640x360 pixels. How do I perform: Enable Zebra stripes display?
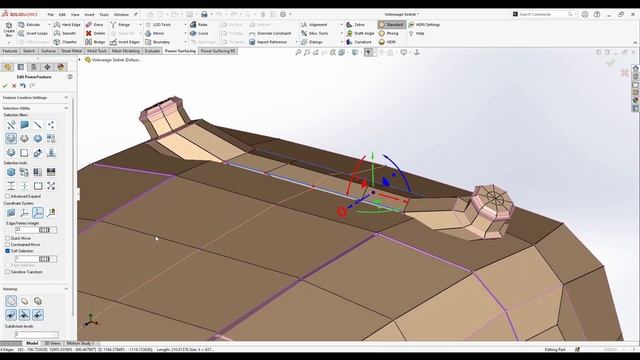(x=356, y=25)
